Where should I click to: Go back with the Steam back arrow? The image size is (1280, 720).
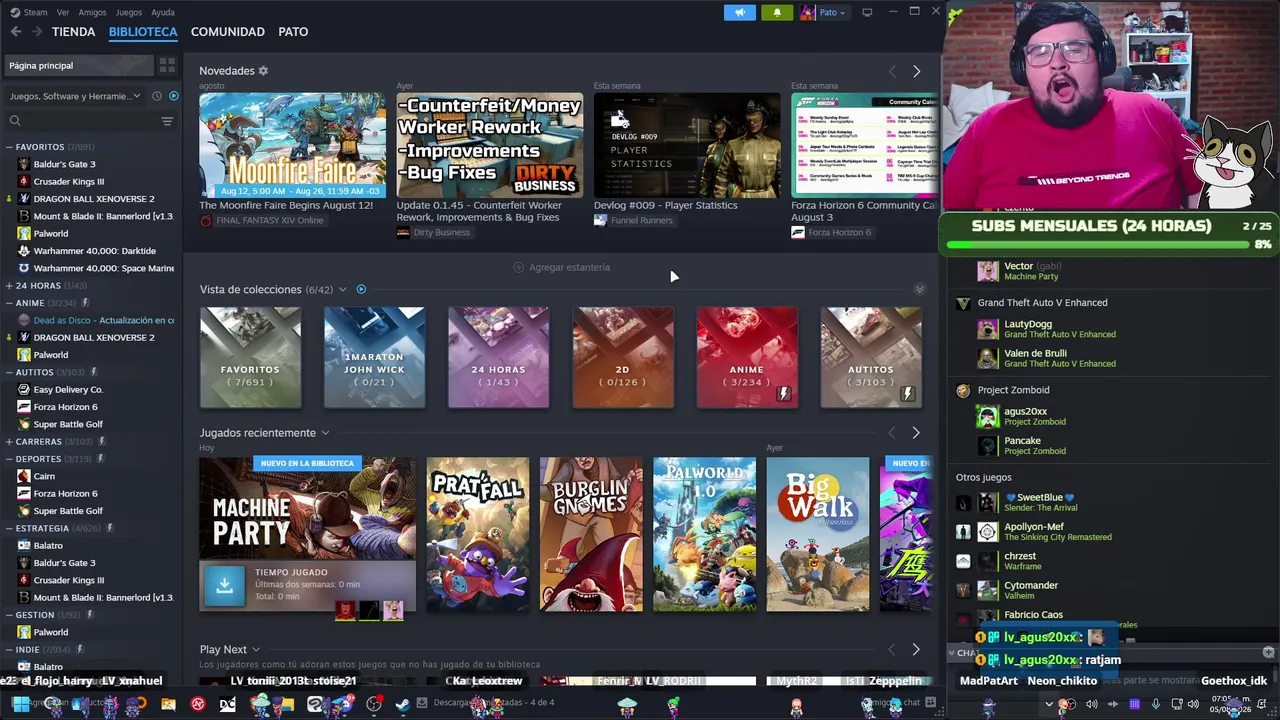click(16, 32)
